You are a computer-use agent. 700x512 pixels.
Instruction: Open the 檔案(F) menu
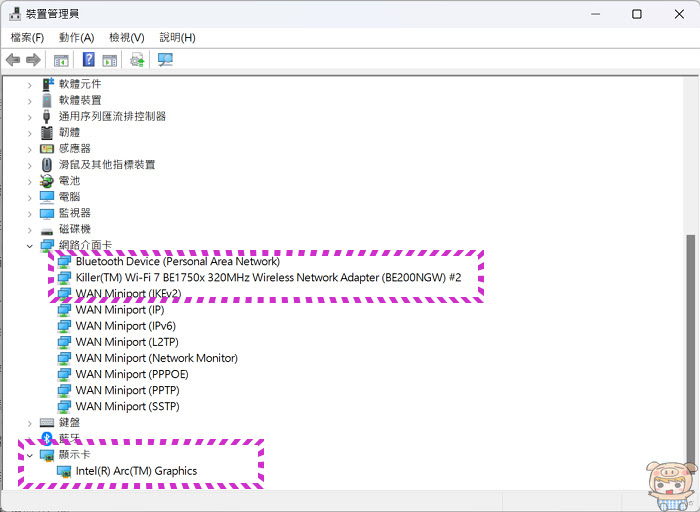pos(27,37)
